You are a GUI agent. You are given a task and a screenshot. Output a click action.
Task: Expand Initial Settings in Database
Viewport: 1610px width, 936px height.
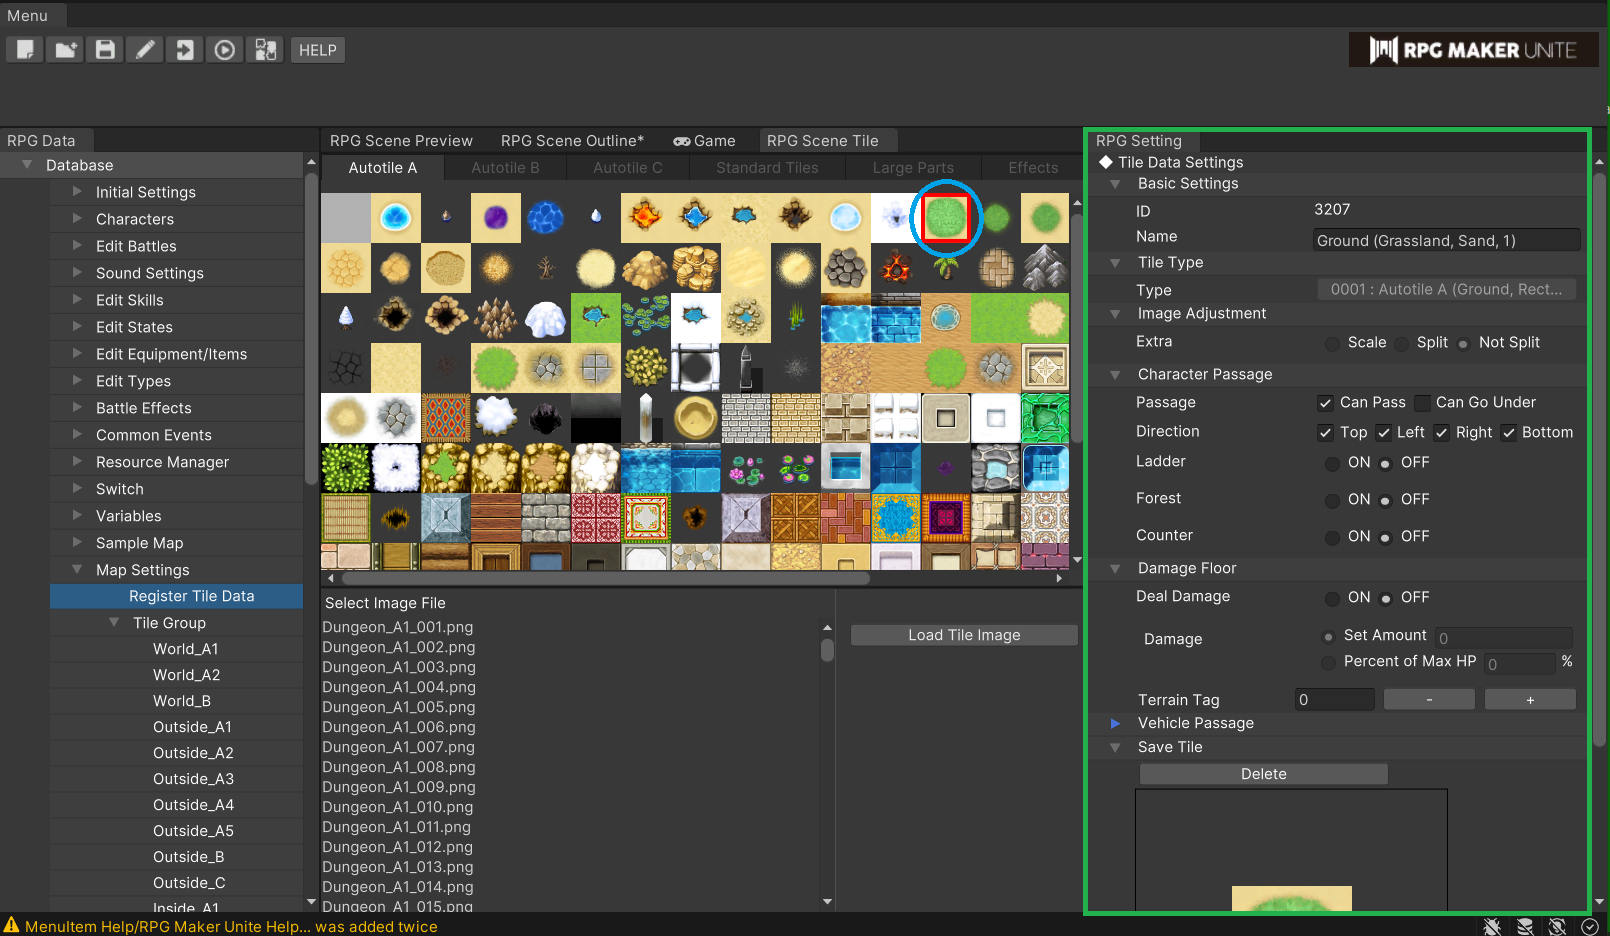(x=77, y=191)
